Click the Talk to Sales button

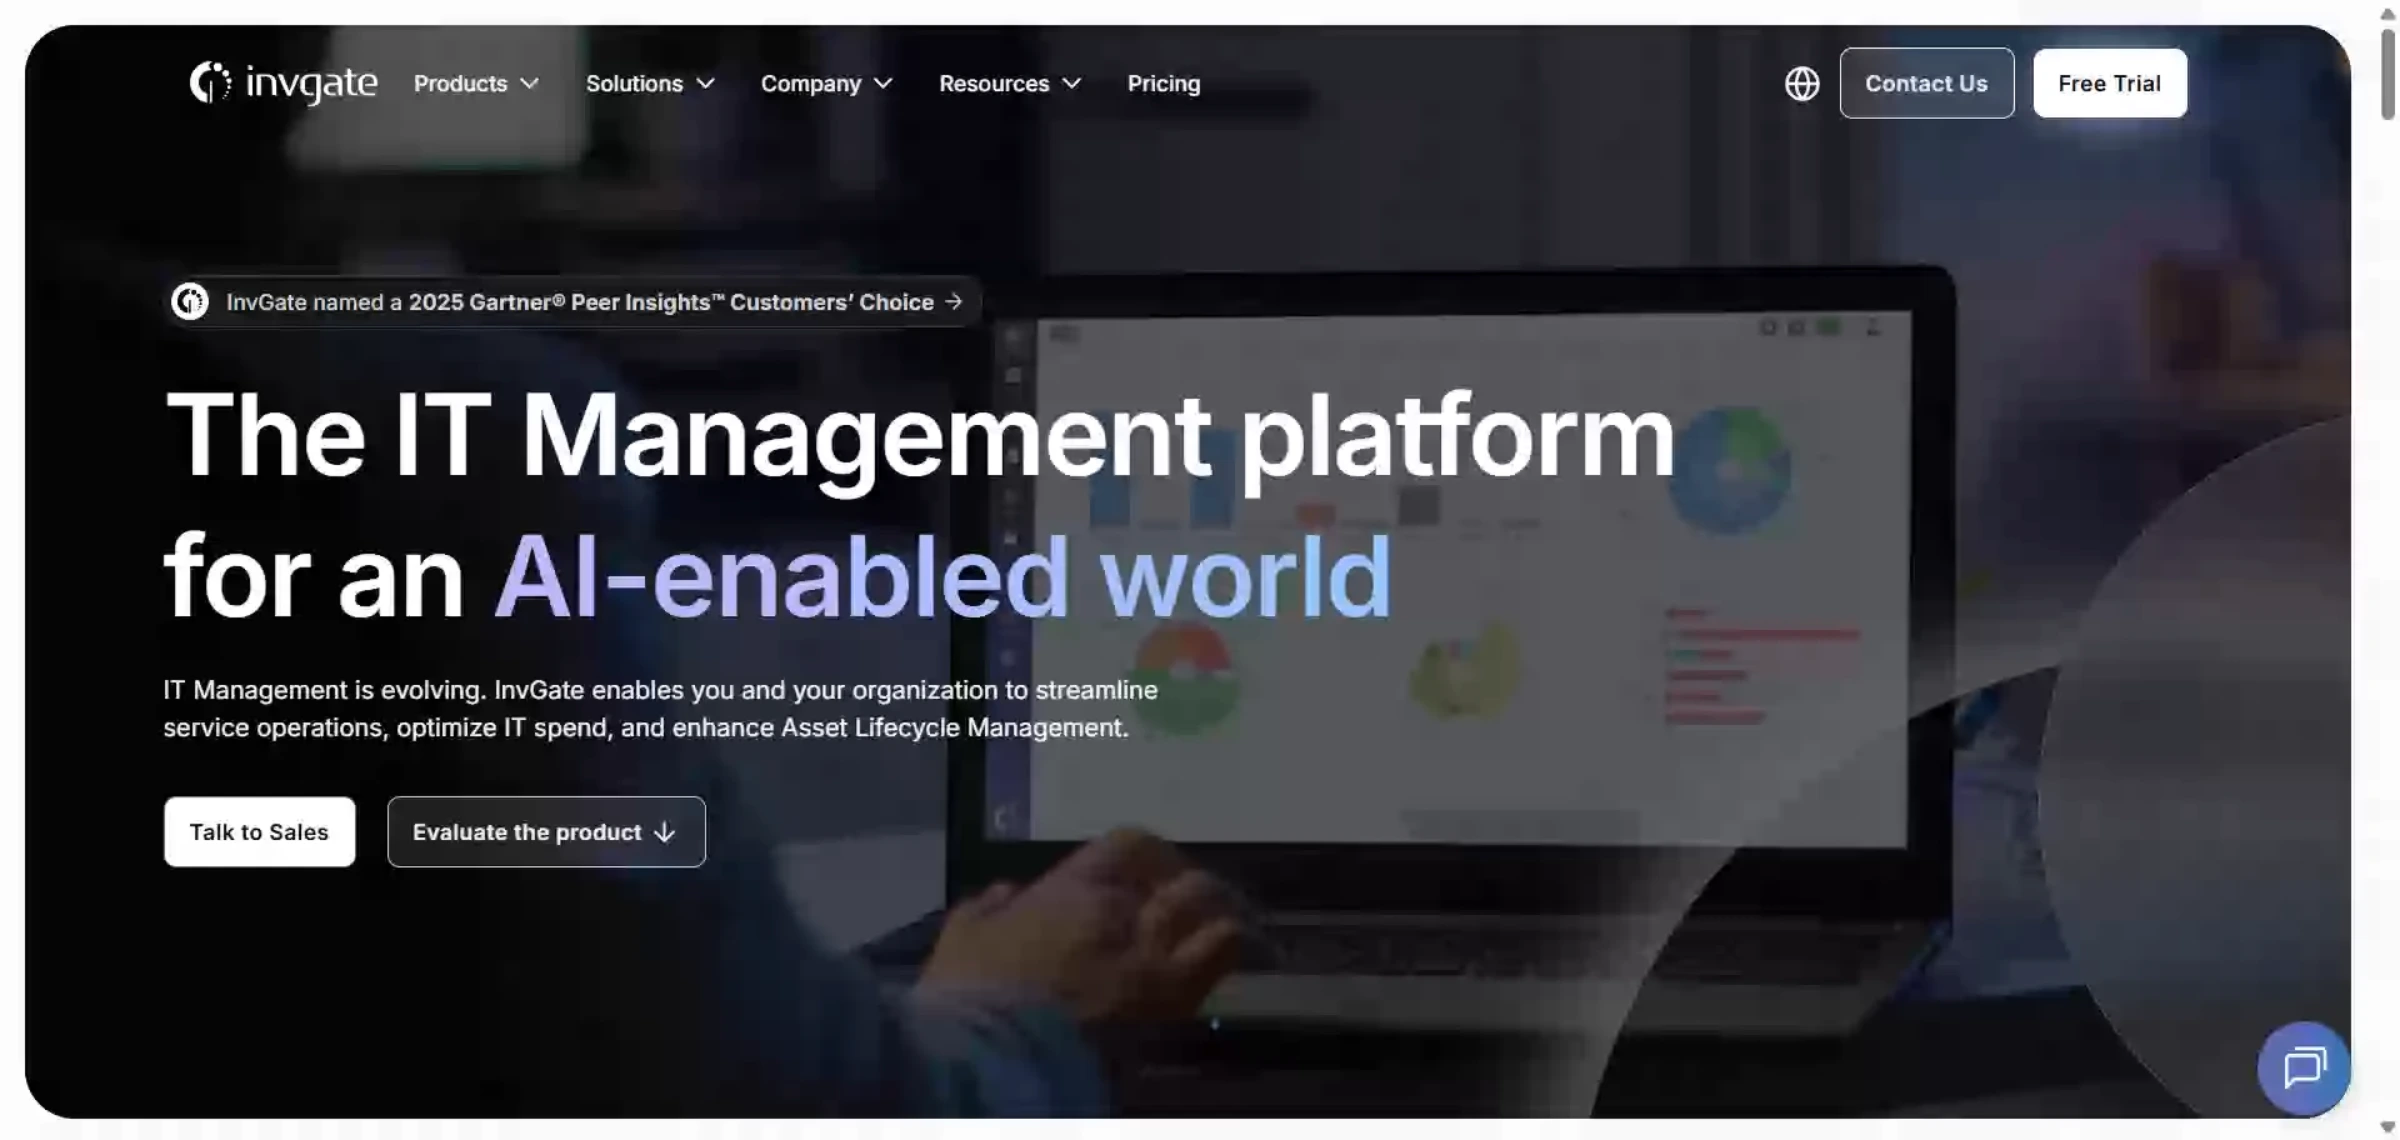[259, 832]
